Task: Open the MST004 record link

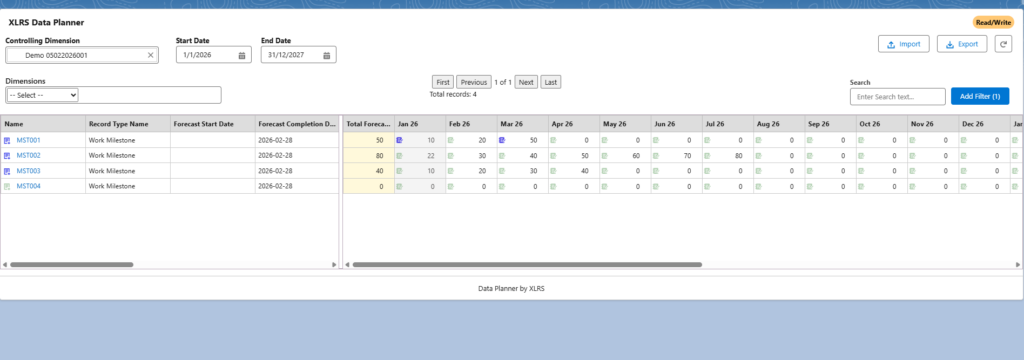Action: tap(29, 186)
